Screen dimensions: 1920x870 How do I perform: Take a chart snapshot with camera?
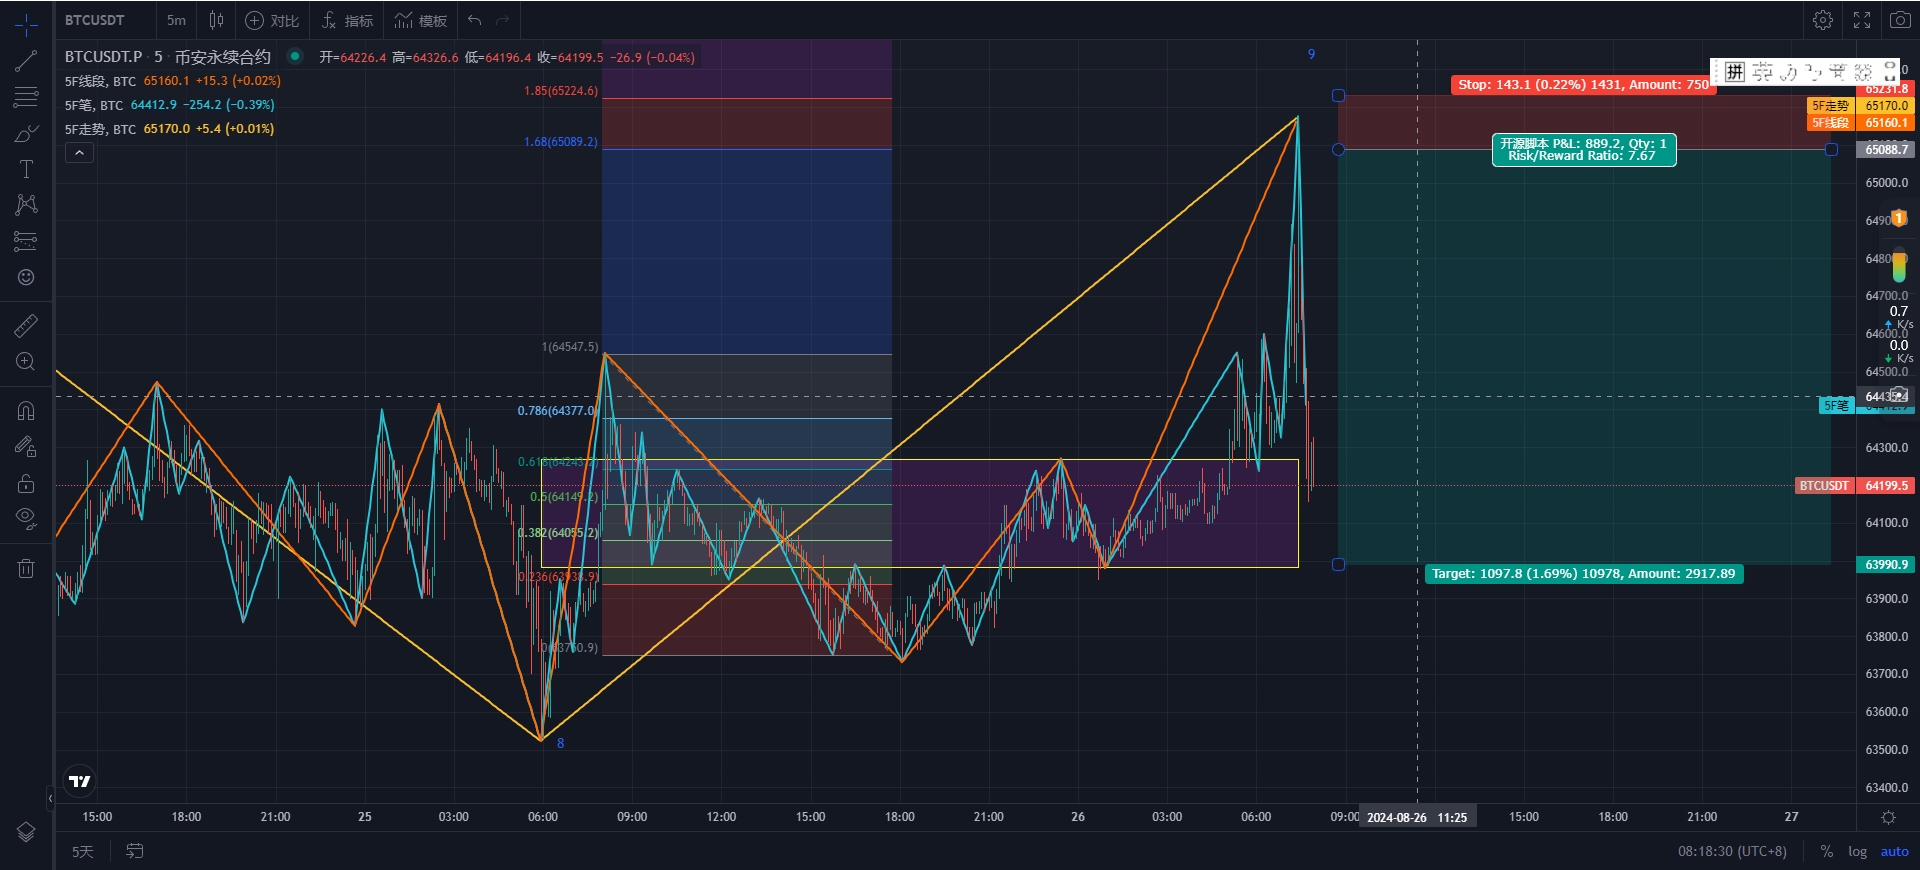1900,20
